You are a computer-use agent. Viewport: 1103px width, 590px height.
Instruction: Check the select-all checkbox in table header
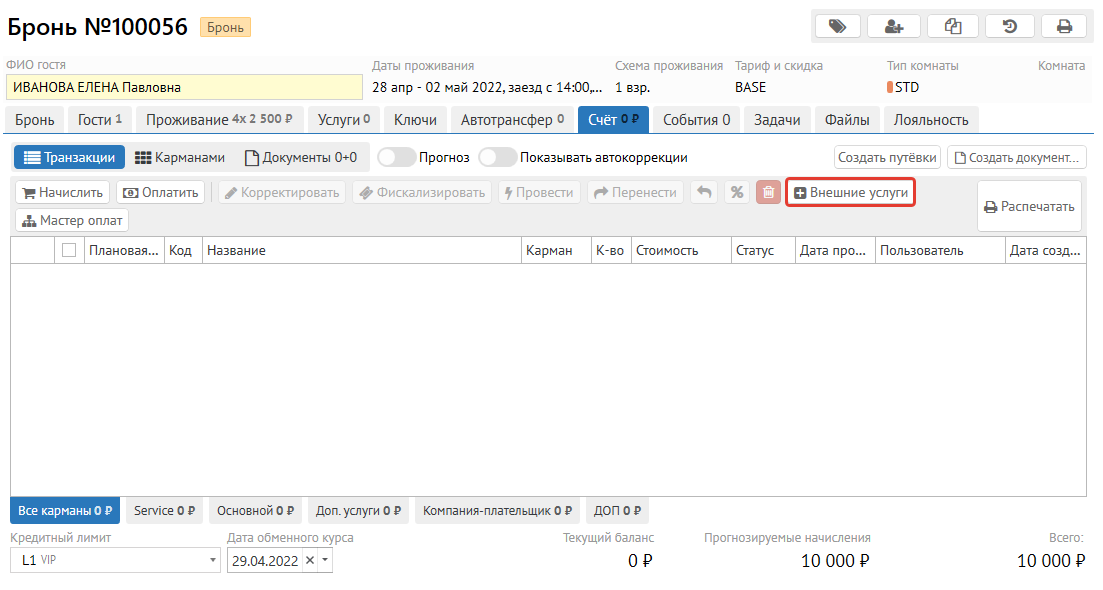point(69,250)
